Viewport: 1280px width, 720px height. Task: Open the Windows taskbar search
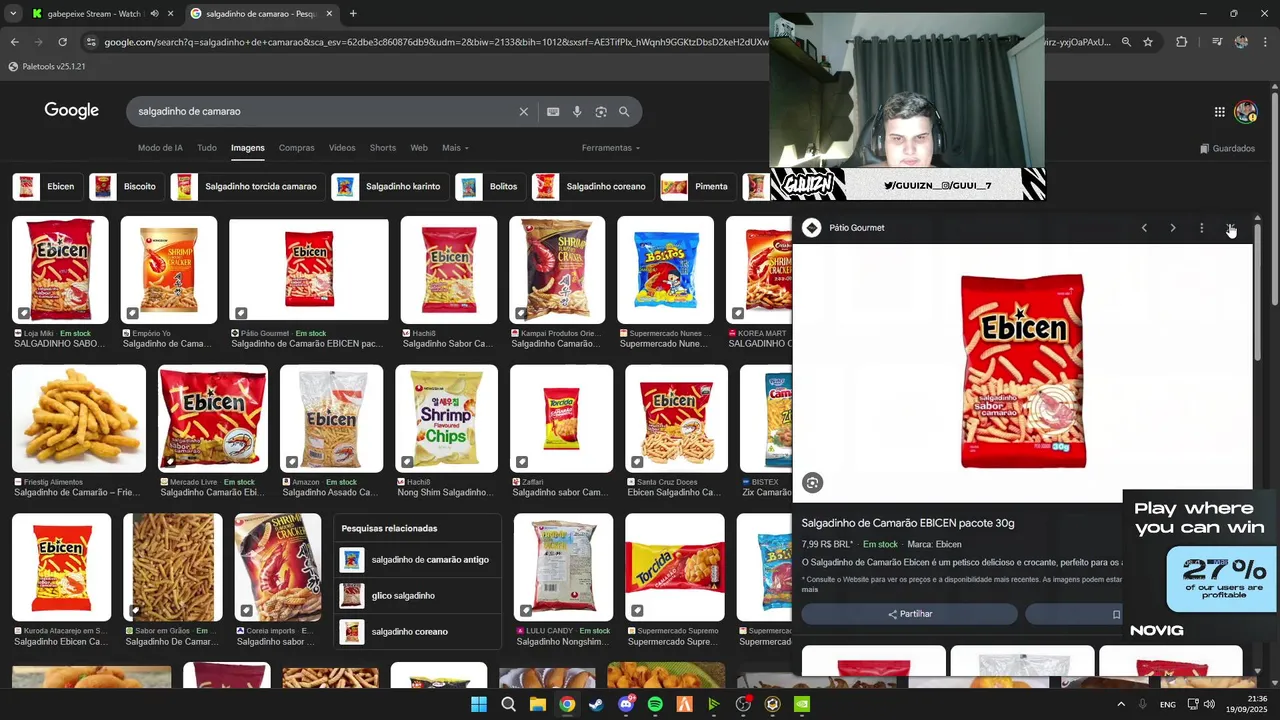pos(508,704)
